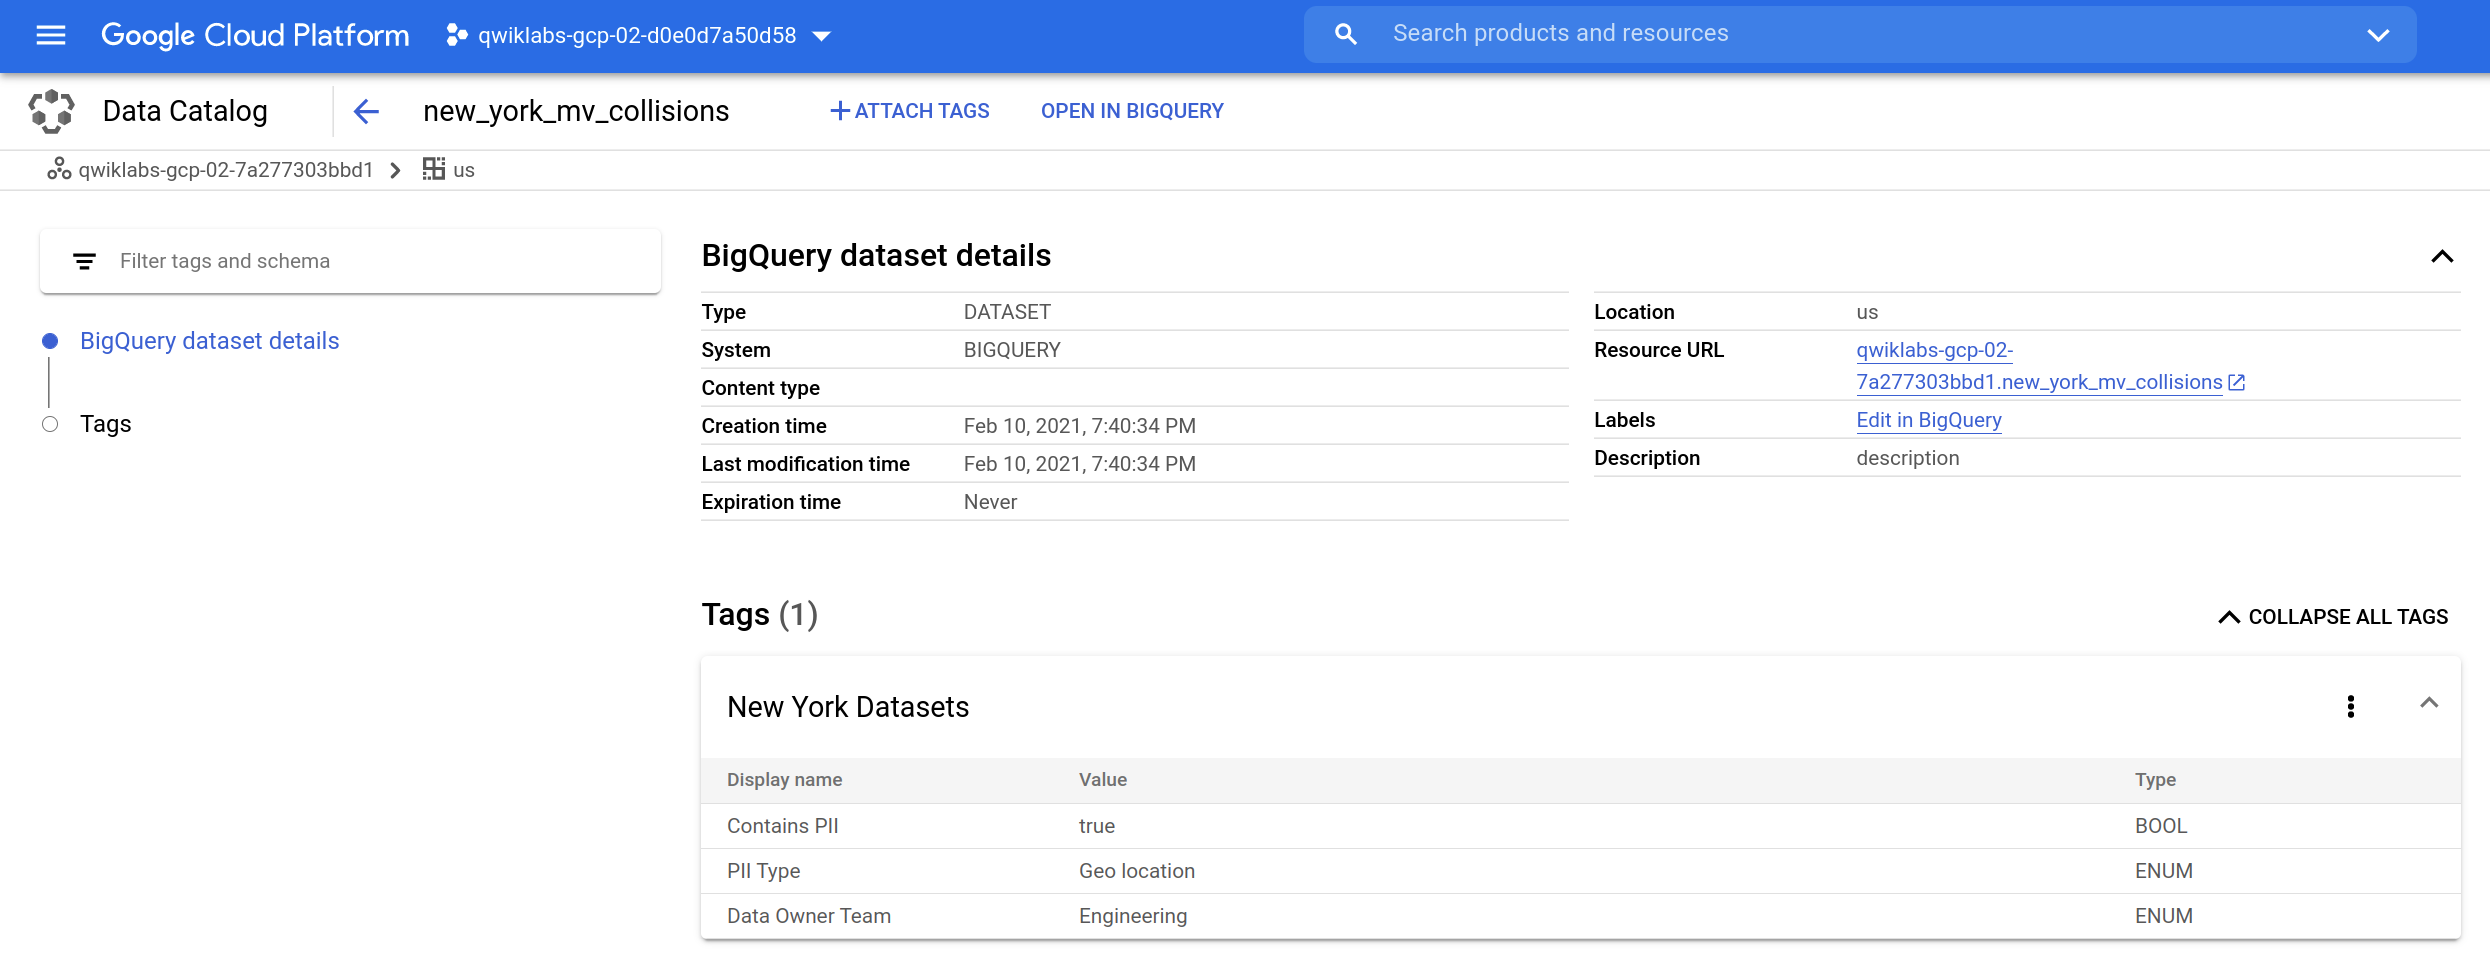Click the search magnifier icon
Image resolution: width=2490 pixels, height=966 pixels.
click(x=1346, y=34)
